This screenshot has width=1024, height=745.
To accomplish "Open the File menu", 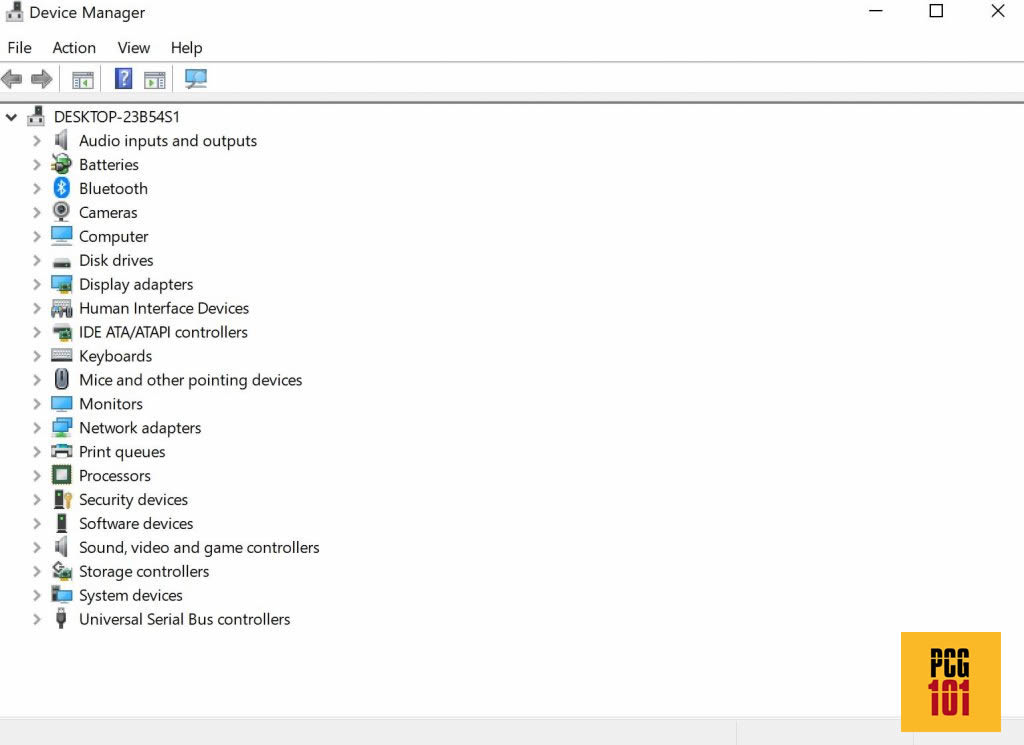I will tap(19, 47).
